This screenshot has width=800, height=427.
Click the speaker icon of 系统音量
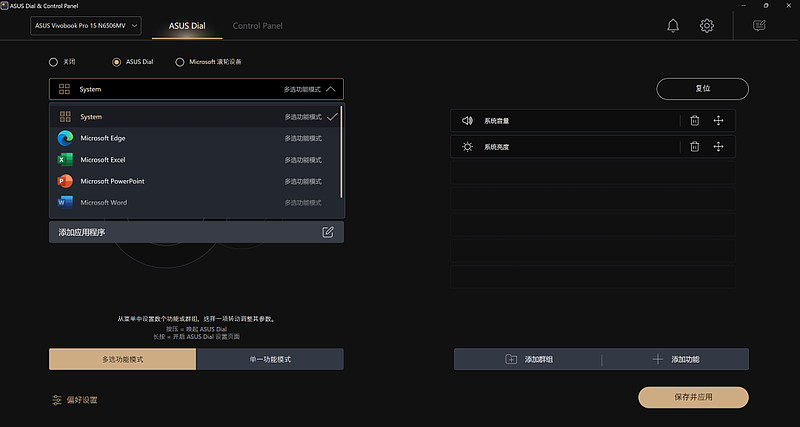click(467, 121)
